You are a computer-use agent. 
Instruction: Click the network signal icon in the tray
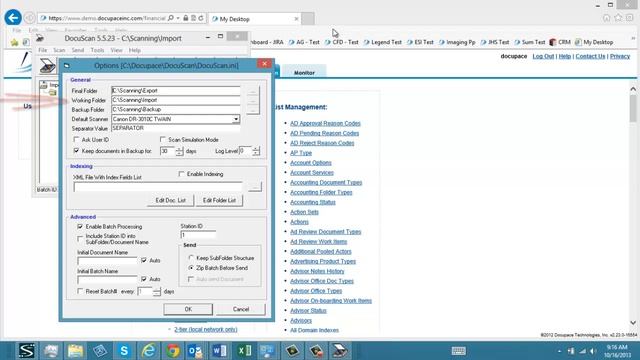(x=583, y=351)
